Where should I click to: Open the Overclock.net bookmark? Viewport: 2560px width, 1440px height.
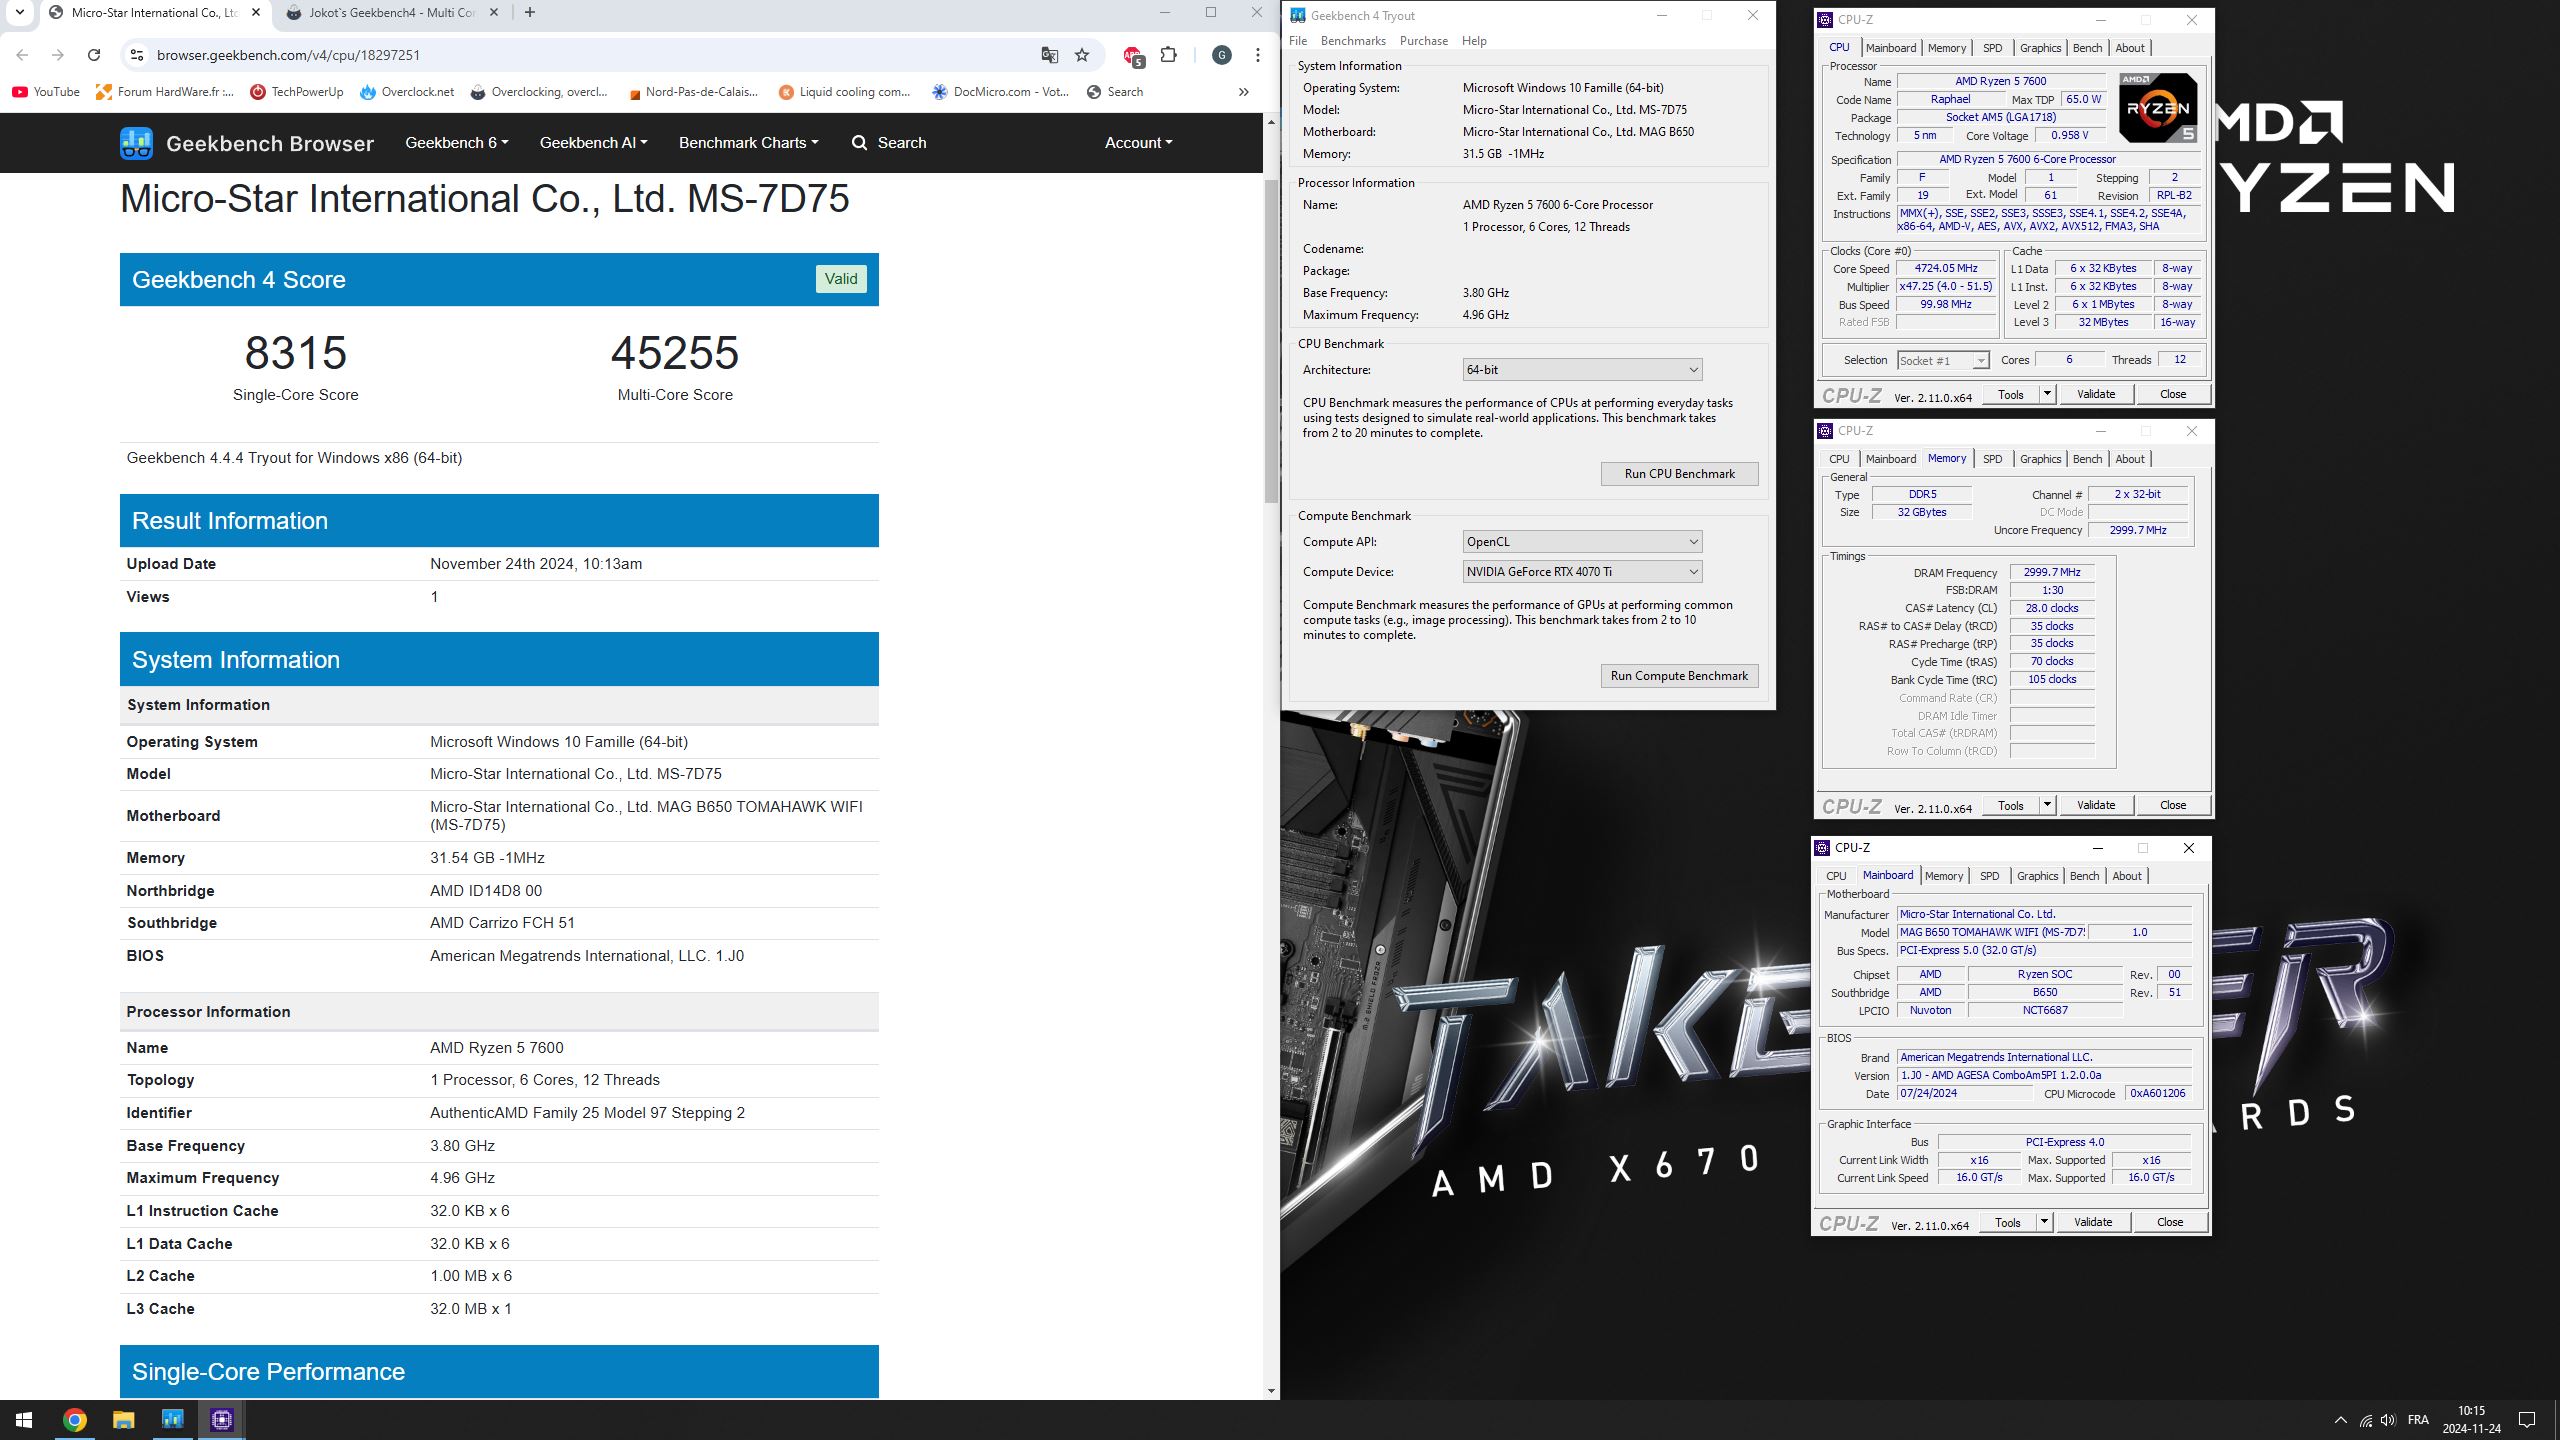(407, 92)
